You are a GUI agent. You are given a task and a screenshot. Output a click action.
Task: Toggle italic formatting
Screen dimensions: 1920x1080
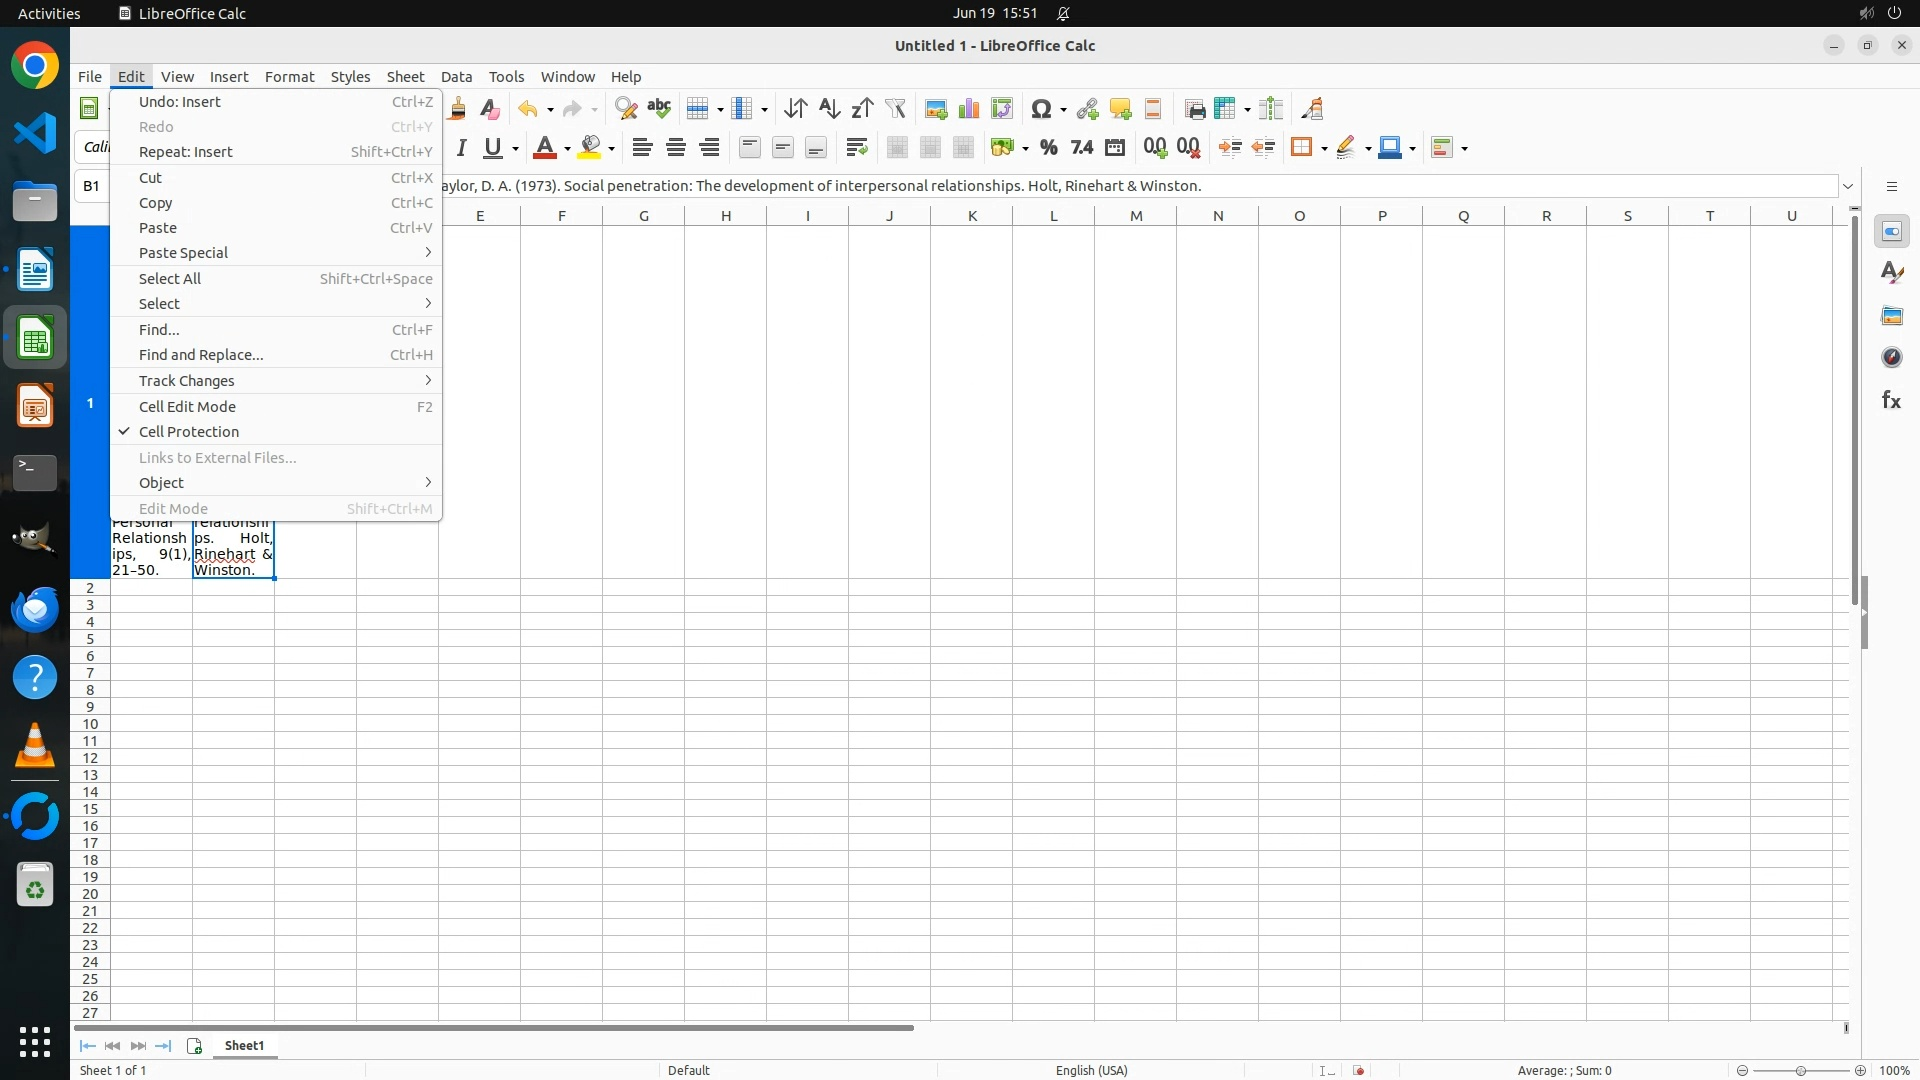click(461, 148)
